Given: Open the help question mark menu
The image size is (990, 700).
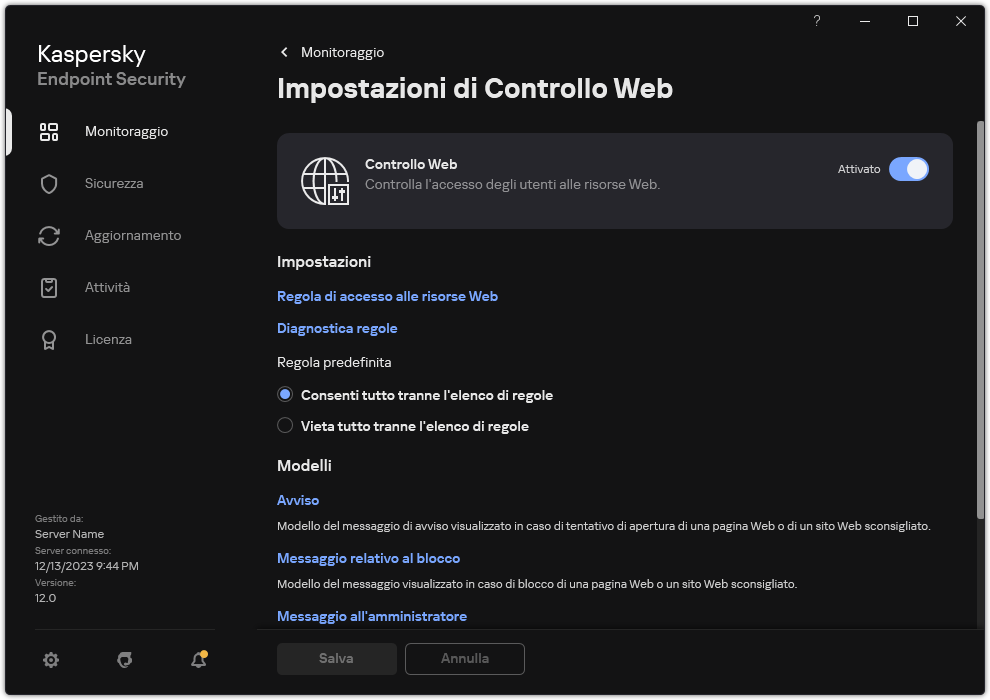Looking at the screenshot, I should pyautogui.click(x=816, y=20).
